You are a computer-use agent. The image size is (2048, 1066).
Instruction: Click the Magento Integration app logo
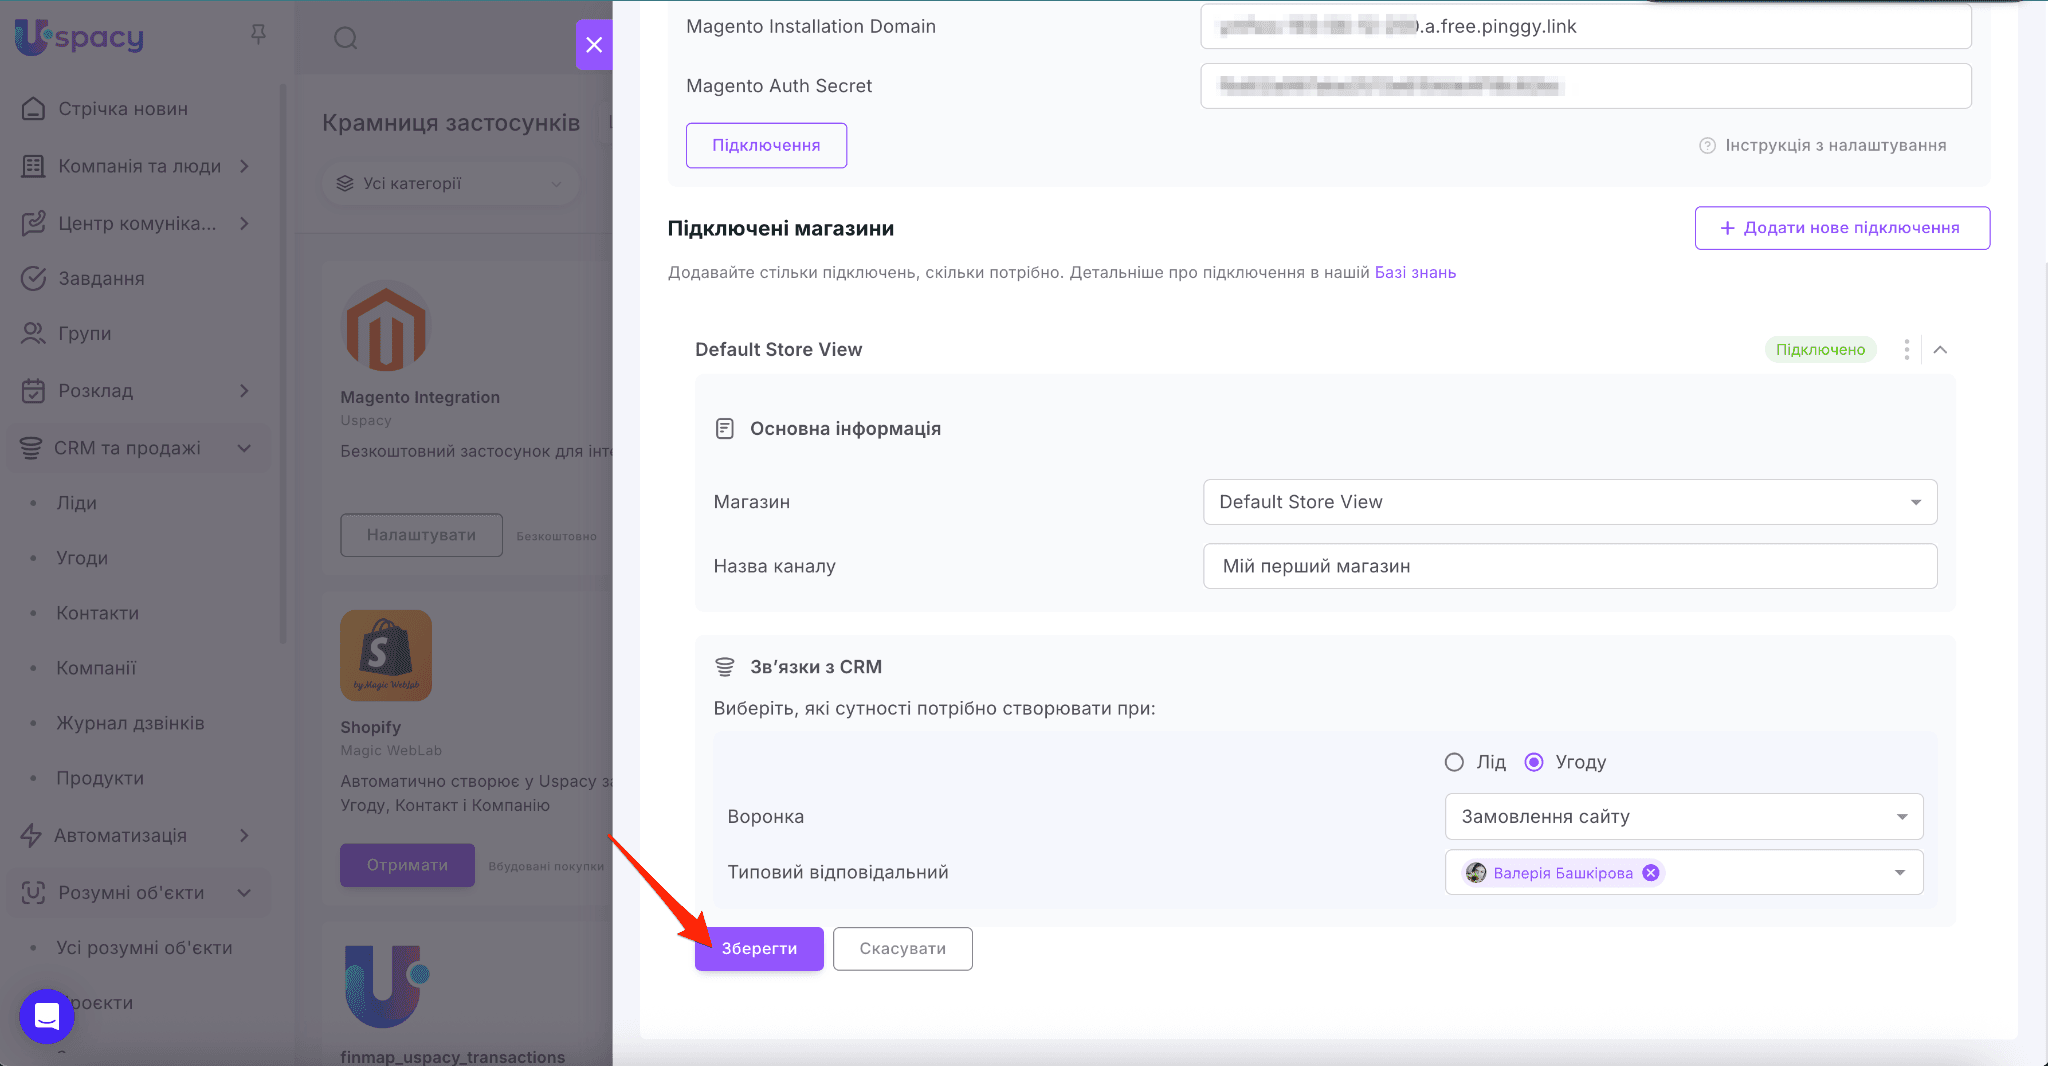[386, 327]
